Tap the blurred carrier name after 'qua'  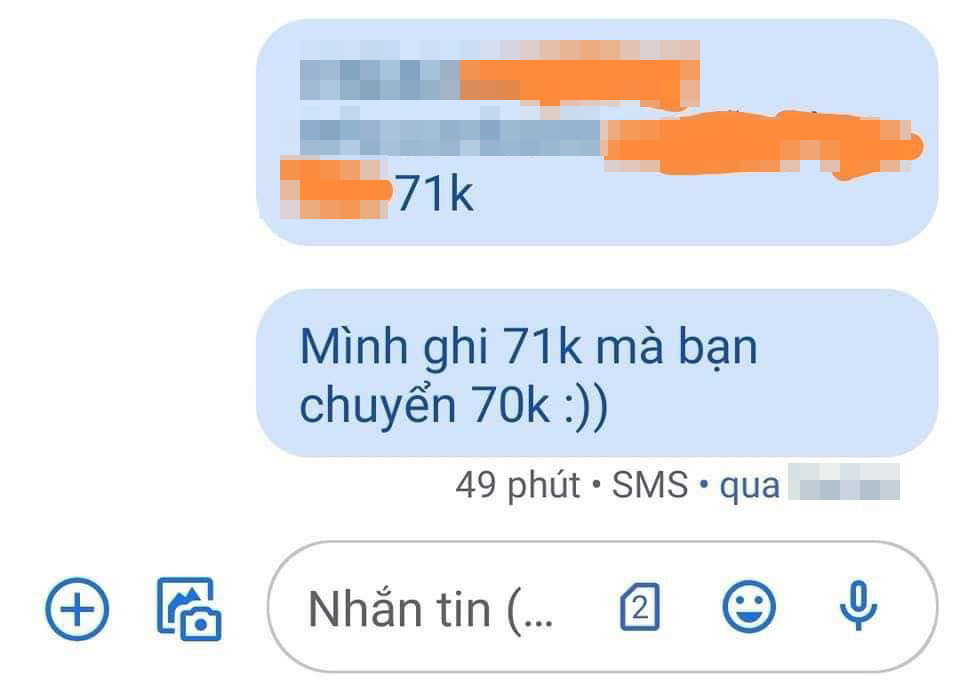click(844, 482)
